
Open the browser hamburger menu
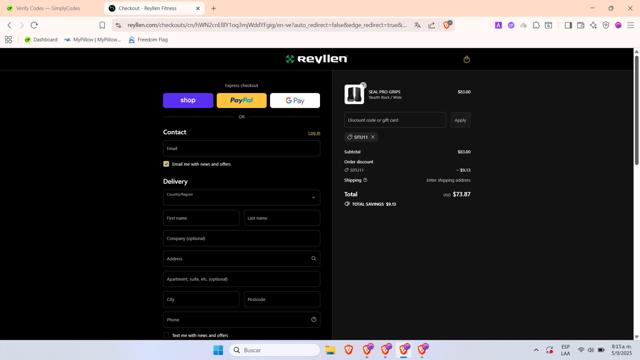click(x=631, y=25)
